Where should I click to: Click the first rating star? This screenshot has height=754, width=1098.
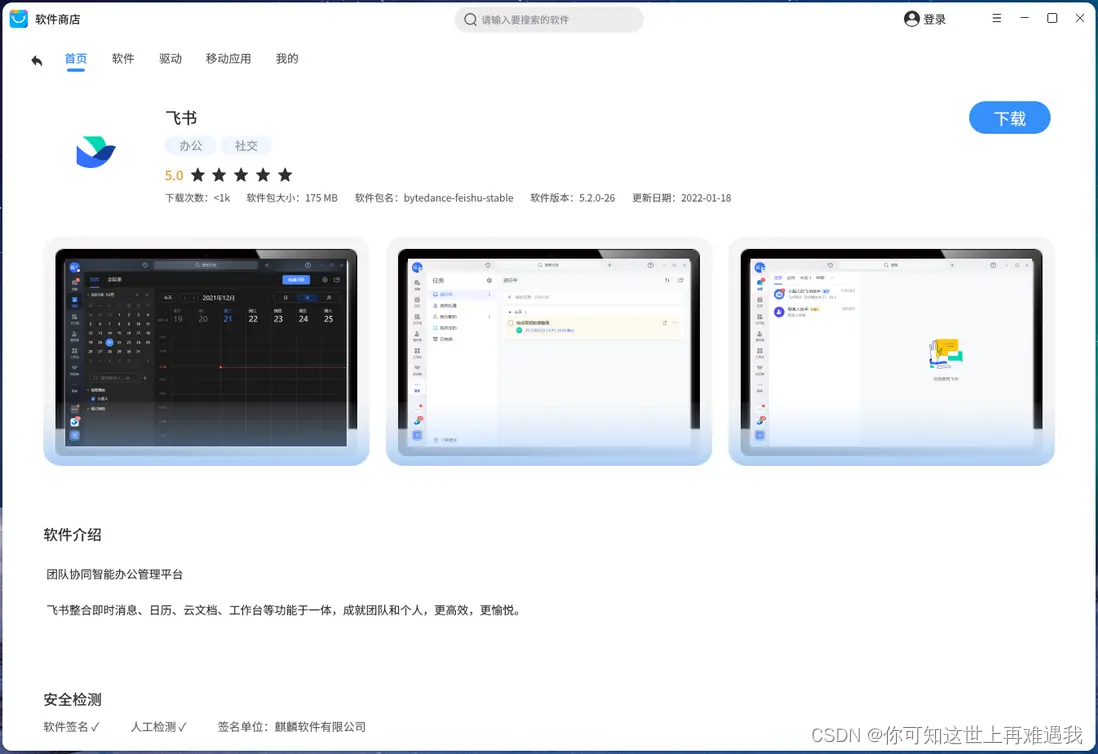pos(198,174)
